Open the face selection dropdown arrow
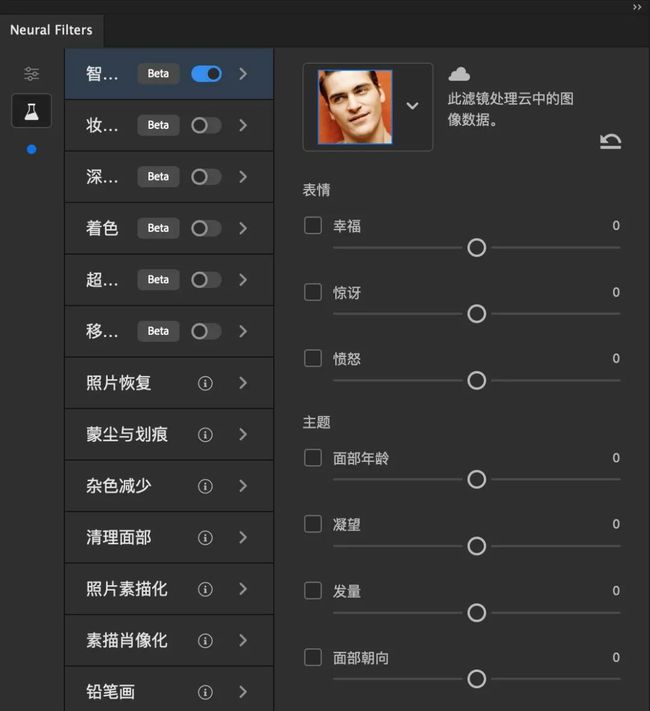This screenshot has width=650, height=711. (412, 106)
